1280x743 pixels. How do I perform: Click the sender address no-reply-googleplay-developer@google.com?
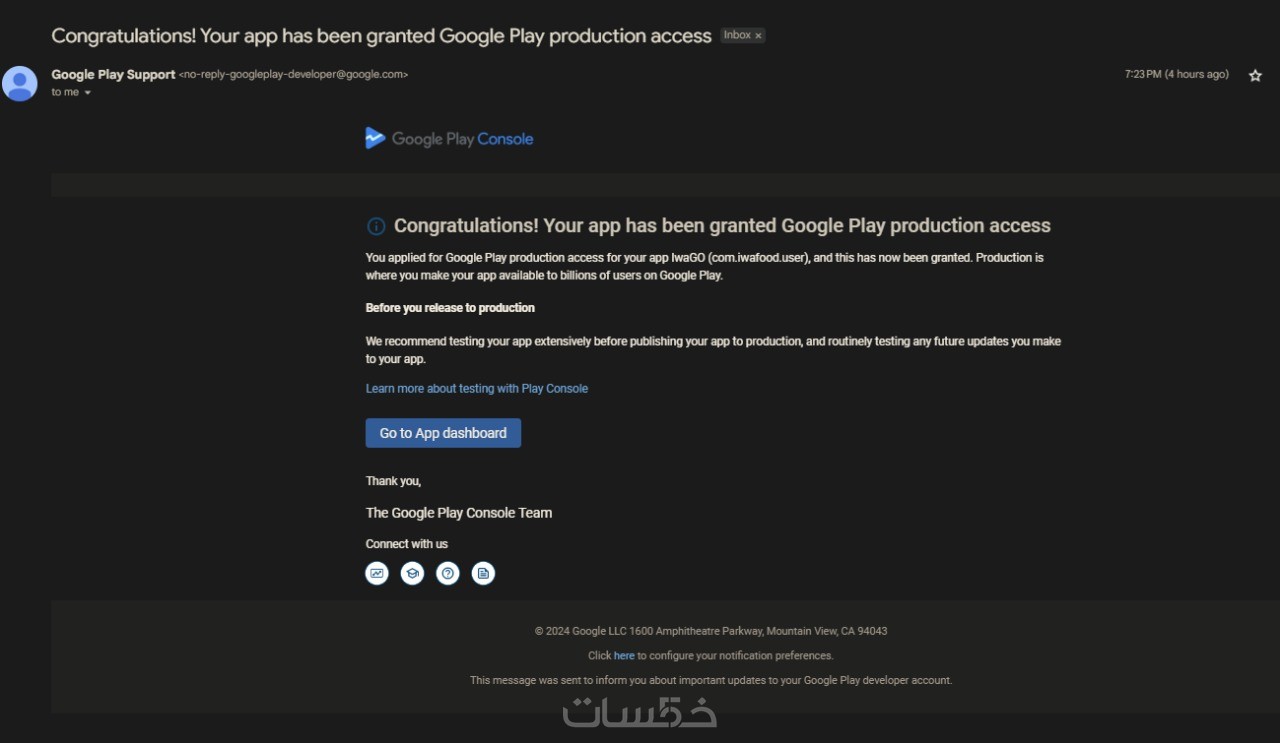[x=293, y=75]
